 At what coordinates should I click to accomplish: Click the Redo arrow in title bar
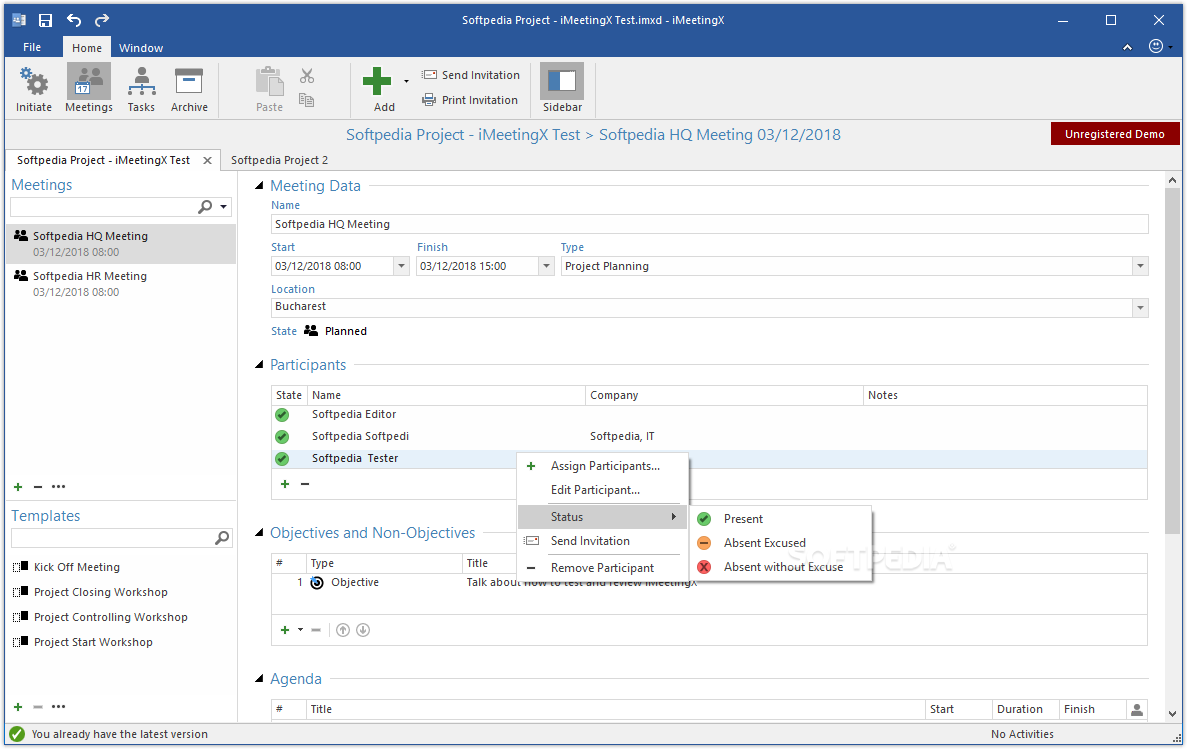[x=102, y=20]
